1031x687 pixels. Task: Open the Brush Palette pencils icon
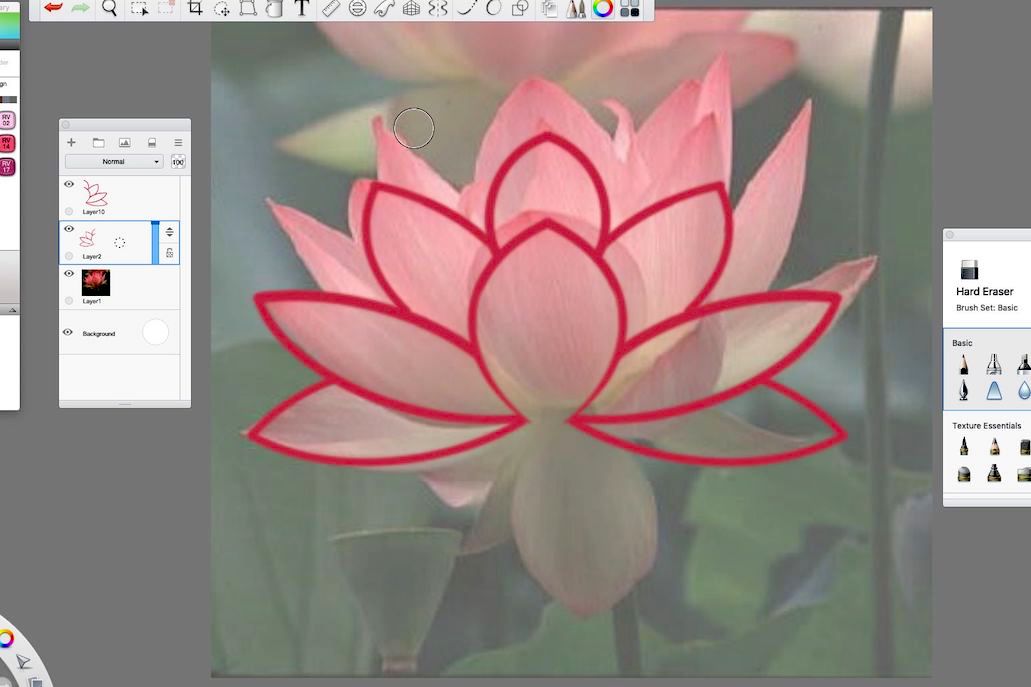(575, 9)
